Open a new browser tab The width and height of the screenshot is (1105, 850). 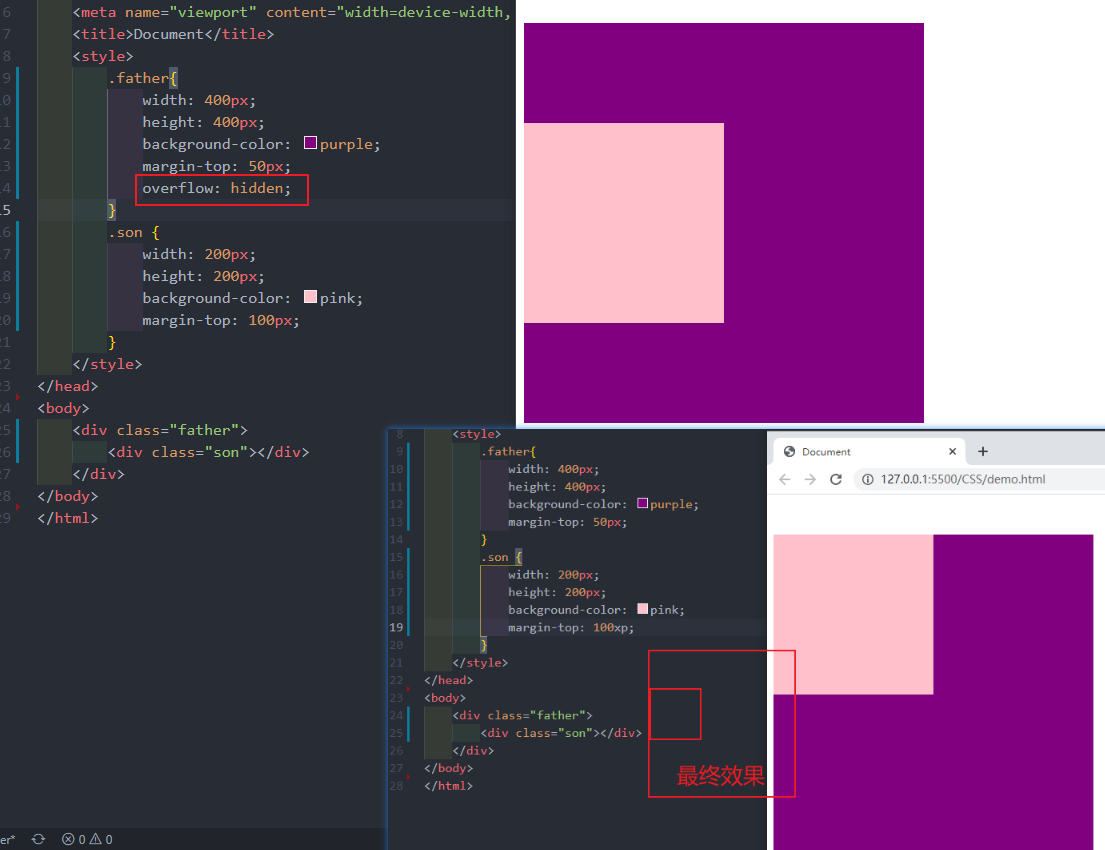pyautogui.click(x=983, y=451)
